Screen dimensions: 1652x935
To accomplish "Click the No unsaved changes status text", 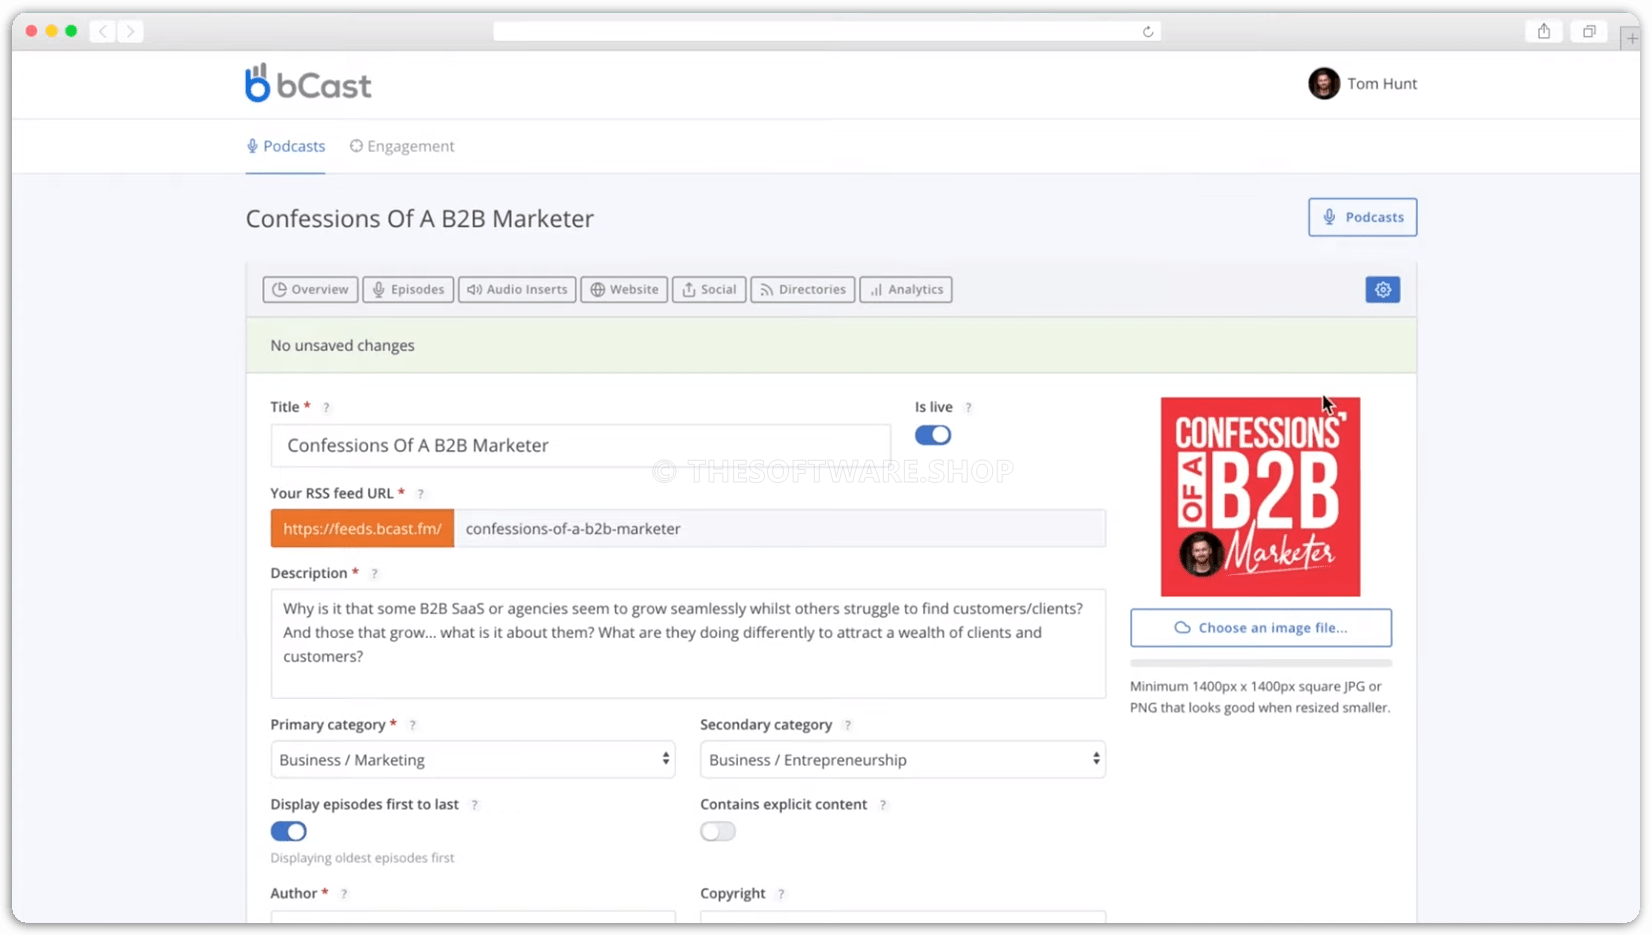I will point(342,346).
